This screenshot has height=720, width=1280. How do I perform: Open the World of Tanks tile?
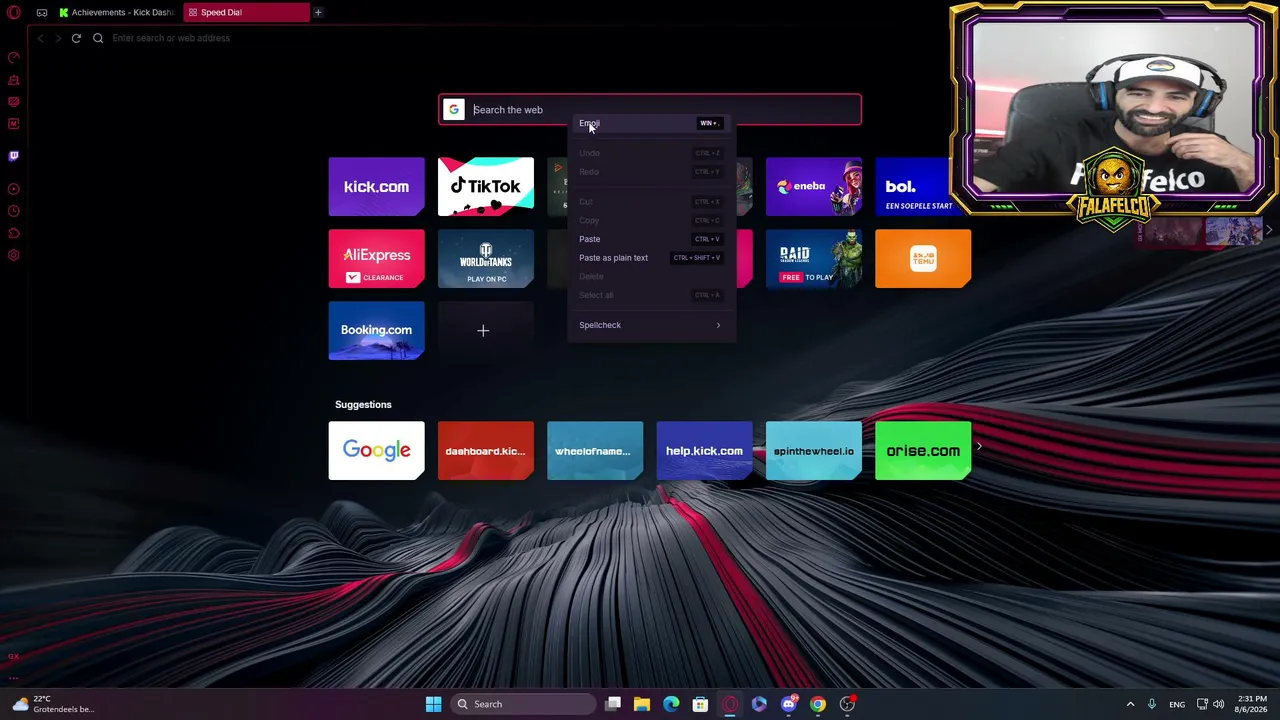click(486, 258)
